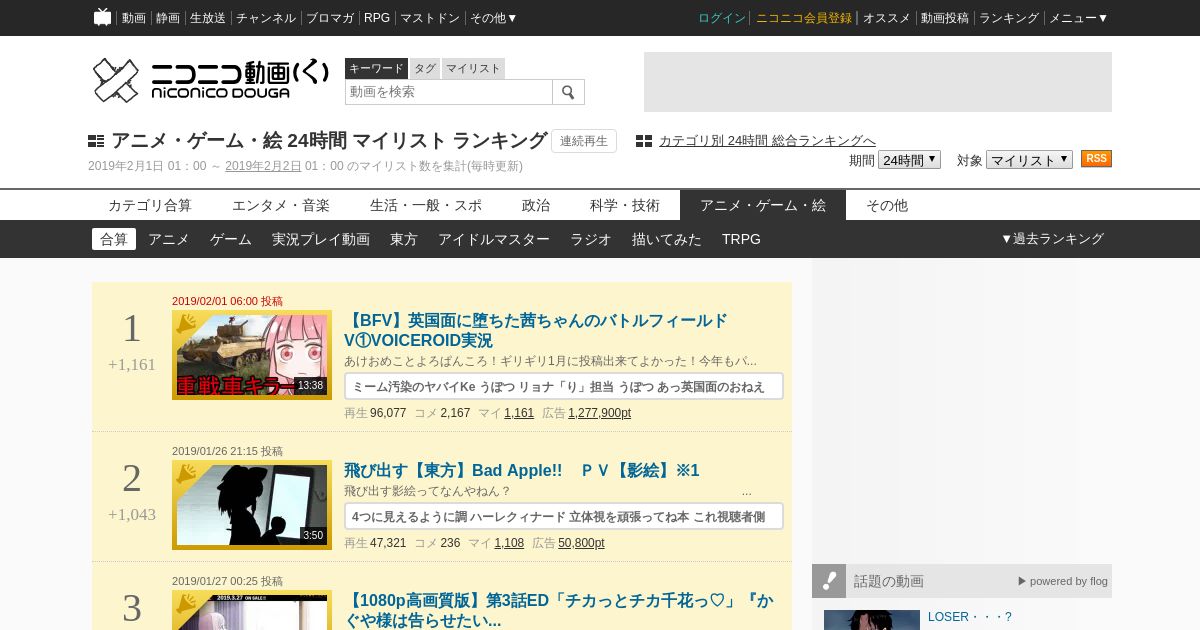Screen dimensions: 1200x630
Task: Select 描いてみた subcategory
Action: 667,239
